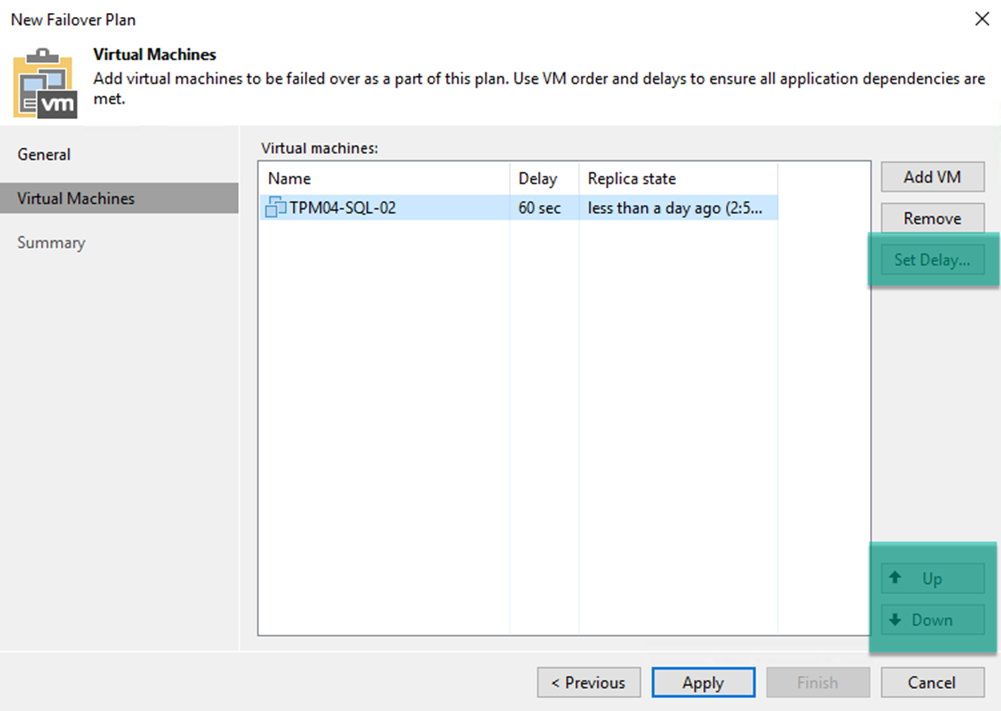This screenshot has height=711, width=1001.
Task: Select the 60 sec delay cell
Action: [x=539, y=208]
